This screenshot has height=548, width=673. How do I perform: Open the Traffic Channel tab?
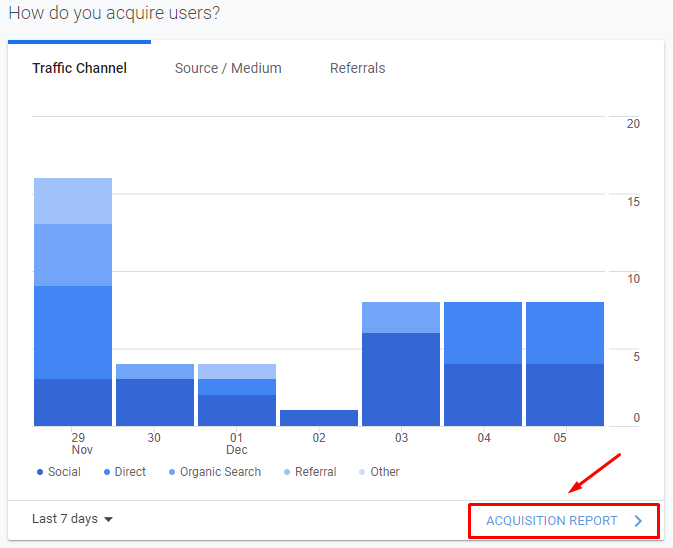click(x=79, y=68)
